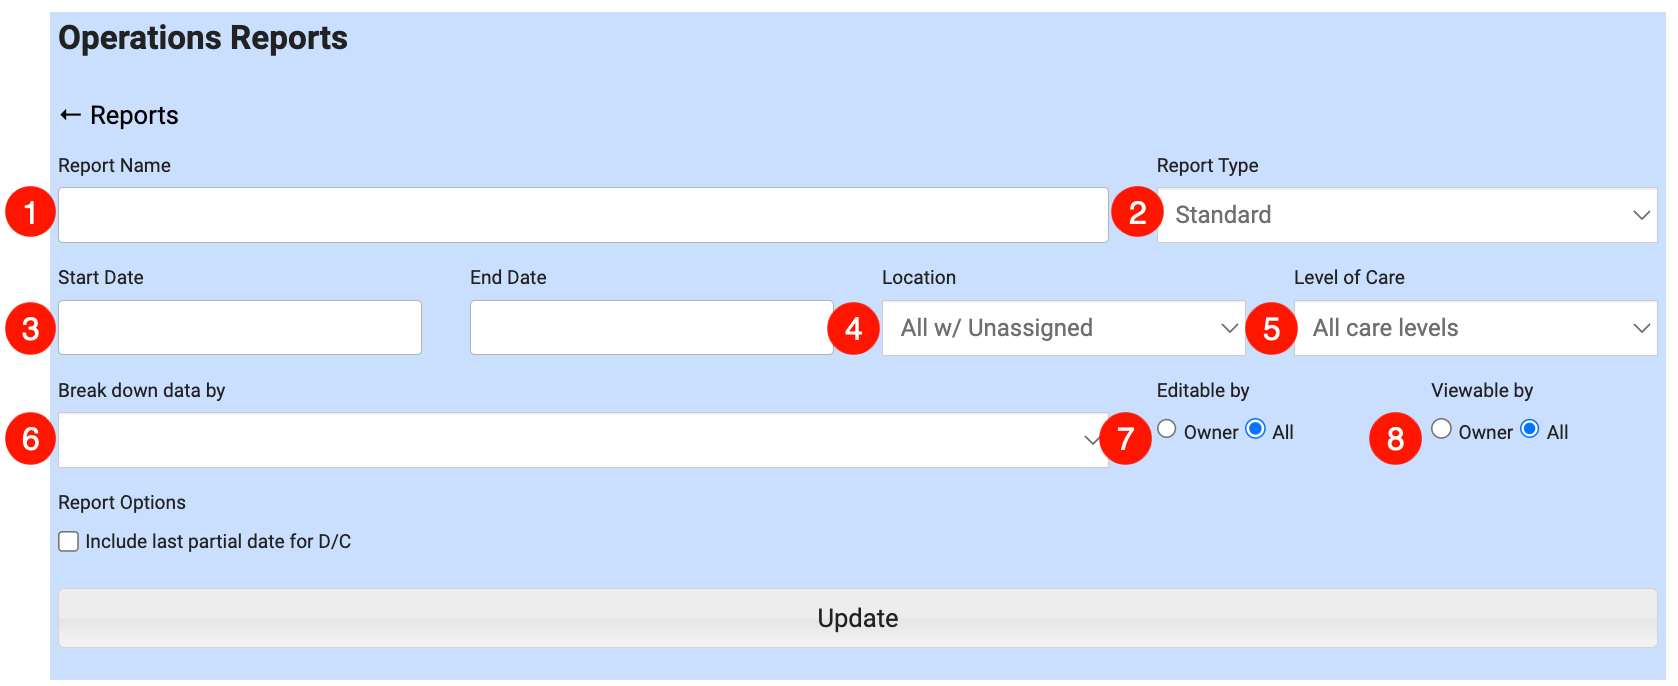Click red marker number 5
The width and height of the screenshot is (1678, 686).
pyautogui.click(x=1271, y=328)
